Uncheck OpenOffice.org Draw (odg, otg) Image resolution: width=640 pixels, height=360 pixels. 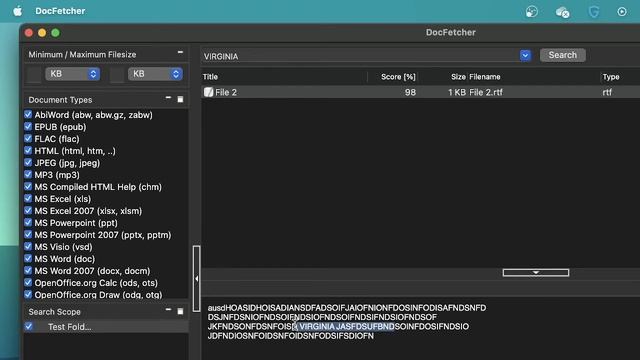click(28, 294)
